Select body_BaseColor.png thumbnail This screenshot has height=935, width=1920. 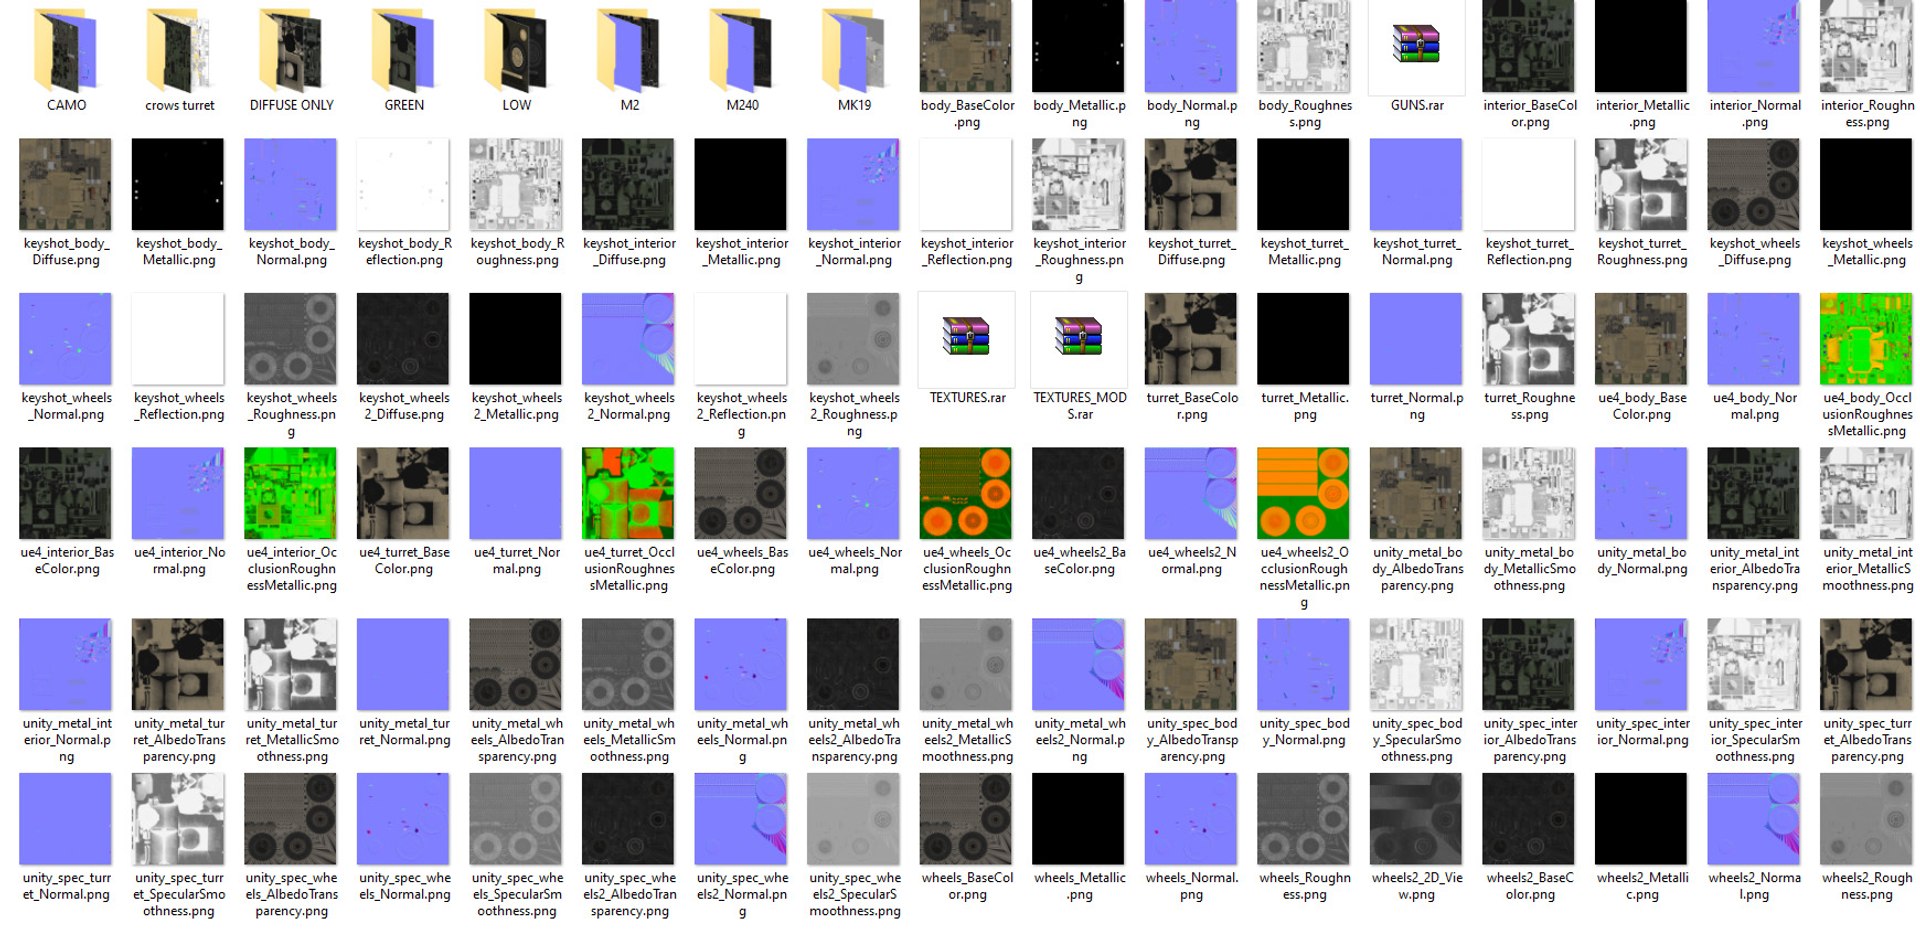point(966,46)
